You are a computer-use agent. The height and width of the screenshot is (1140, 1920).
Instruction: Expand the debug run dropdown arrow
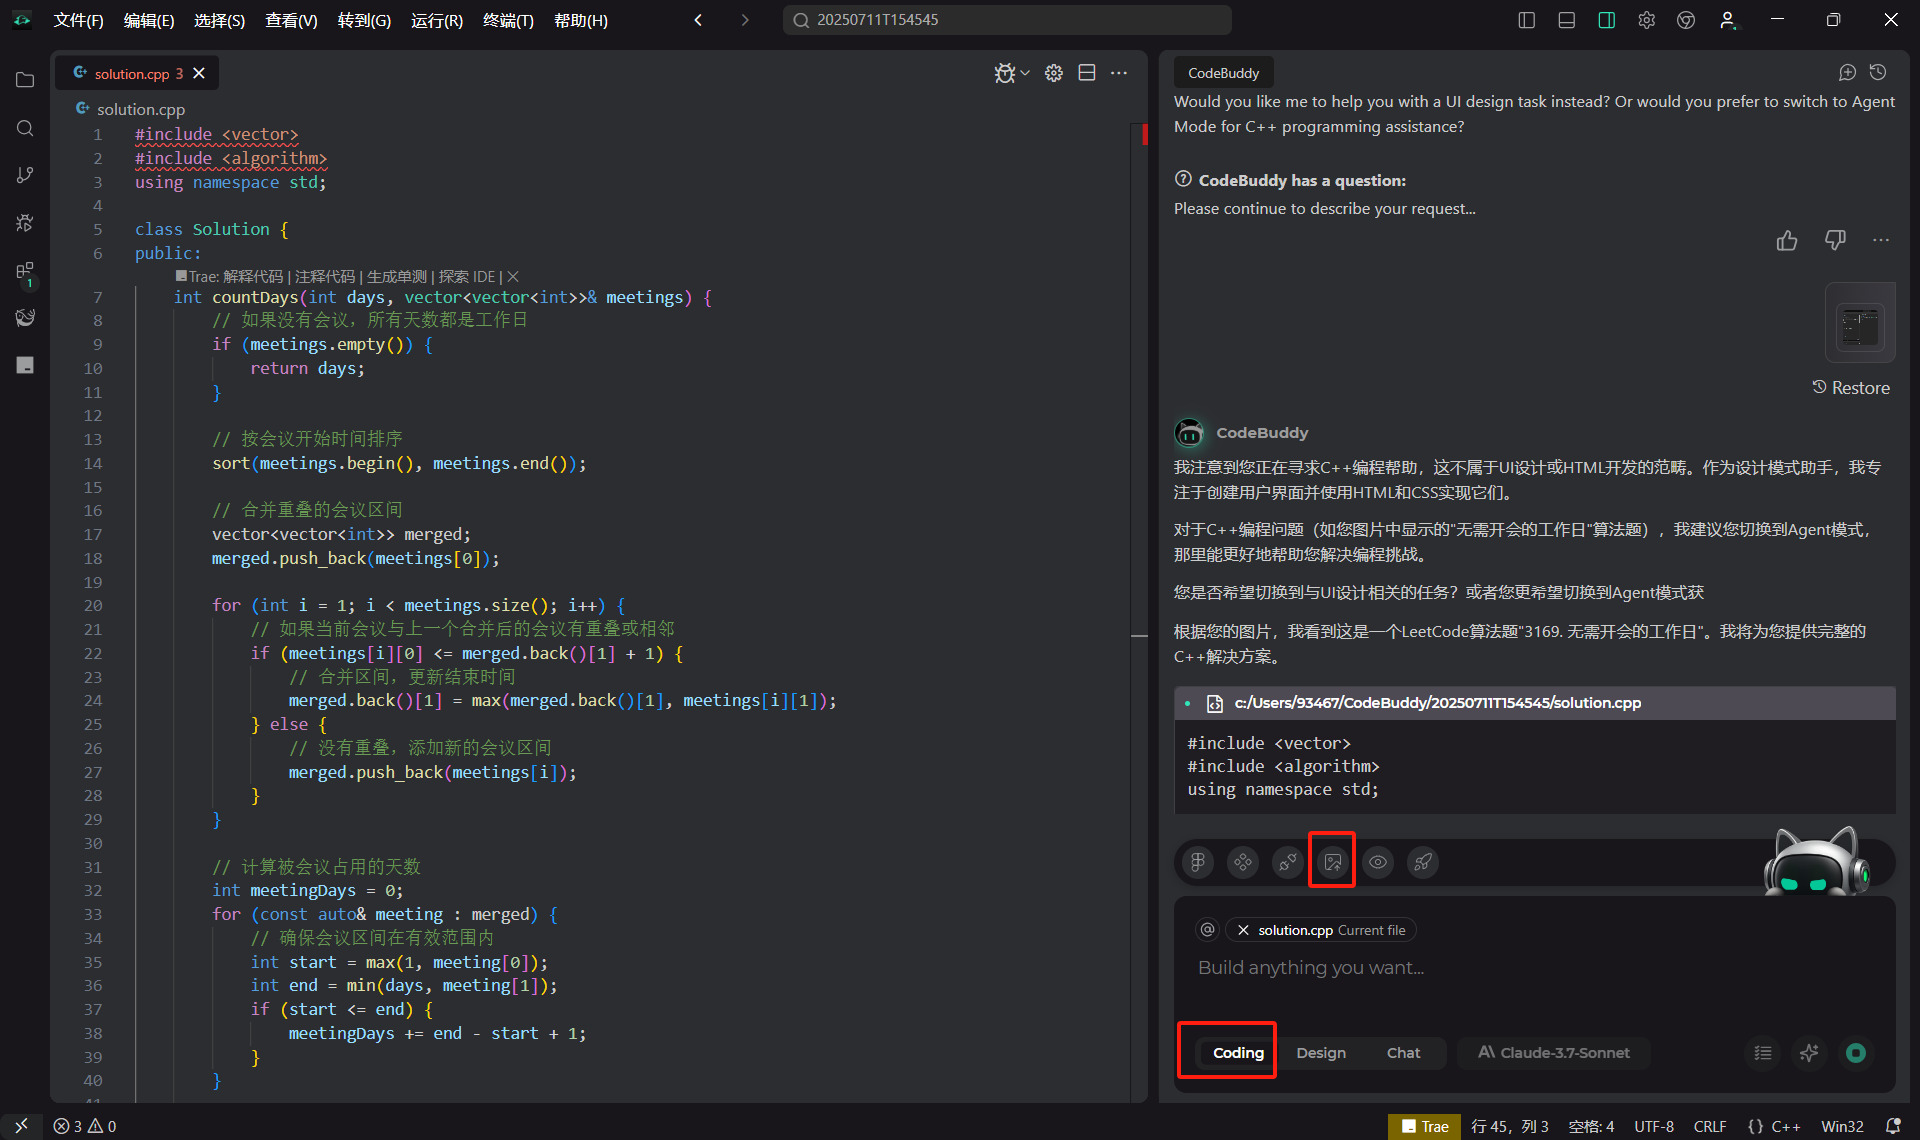tap(1025, 73)
